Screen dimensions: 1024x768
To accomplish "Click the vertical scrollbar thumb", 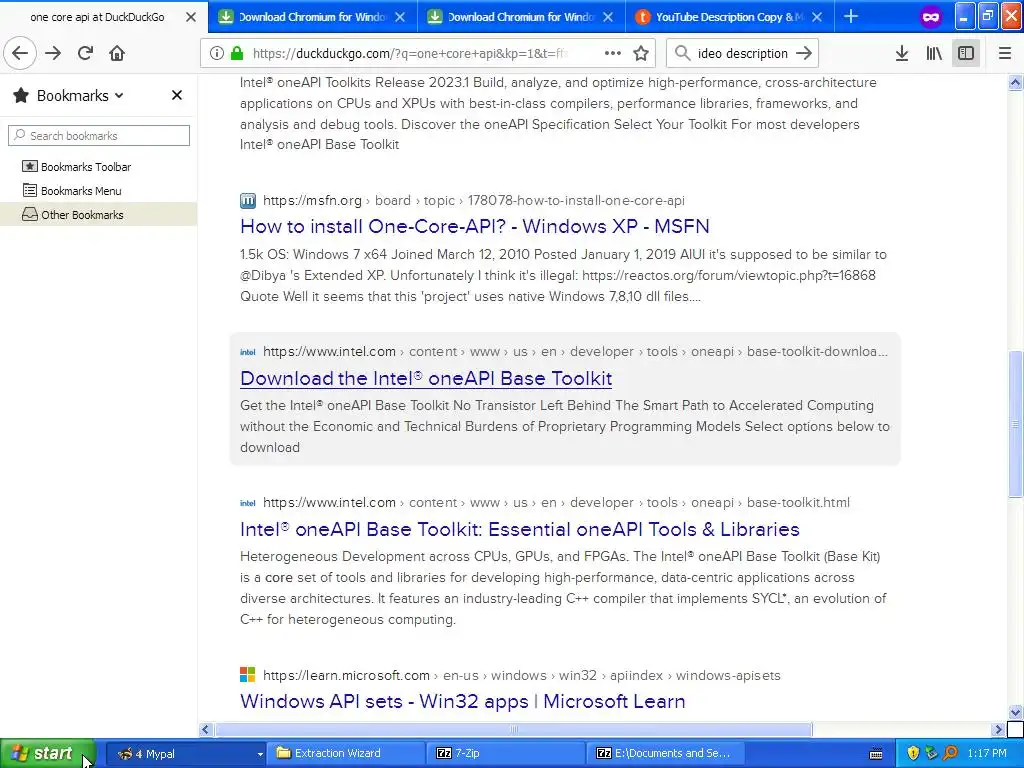I will coord(1015,424).
